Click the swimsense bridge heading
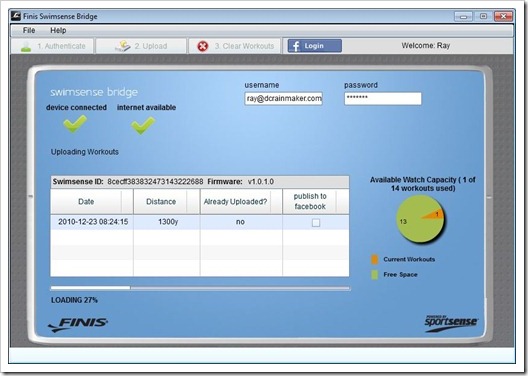 [94, 92]
